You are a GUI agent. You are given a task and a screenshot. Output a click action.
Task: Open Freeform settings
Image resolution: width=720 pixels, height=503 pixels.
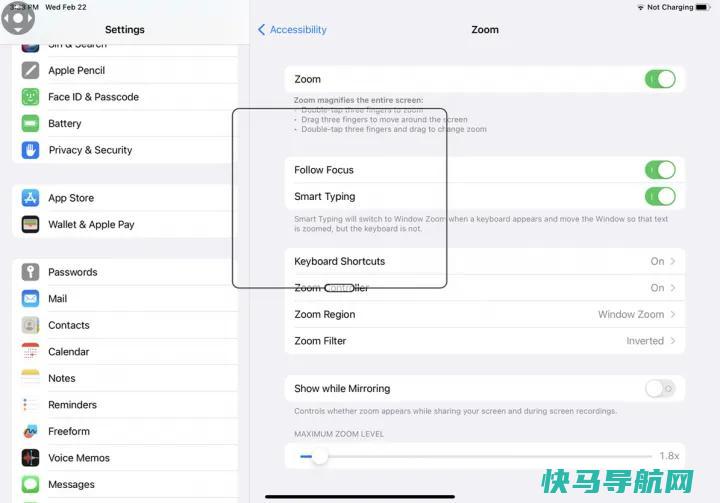pyautogui.click(x=125, y=431)
